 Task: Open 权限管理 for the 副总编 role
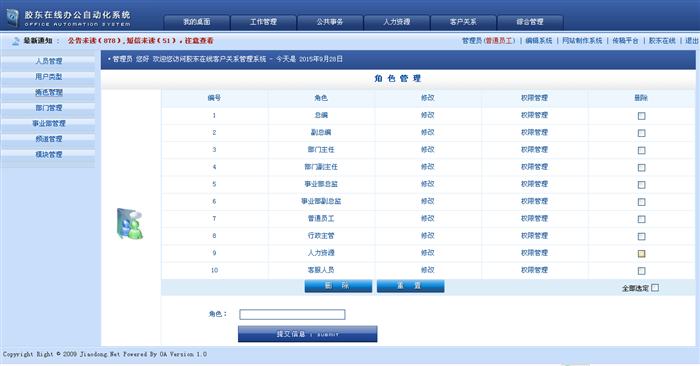click(534, 133)
